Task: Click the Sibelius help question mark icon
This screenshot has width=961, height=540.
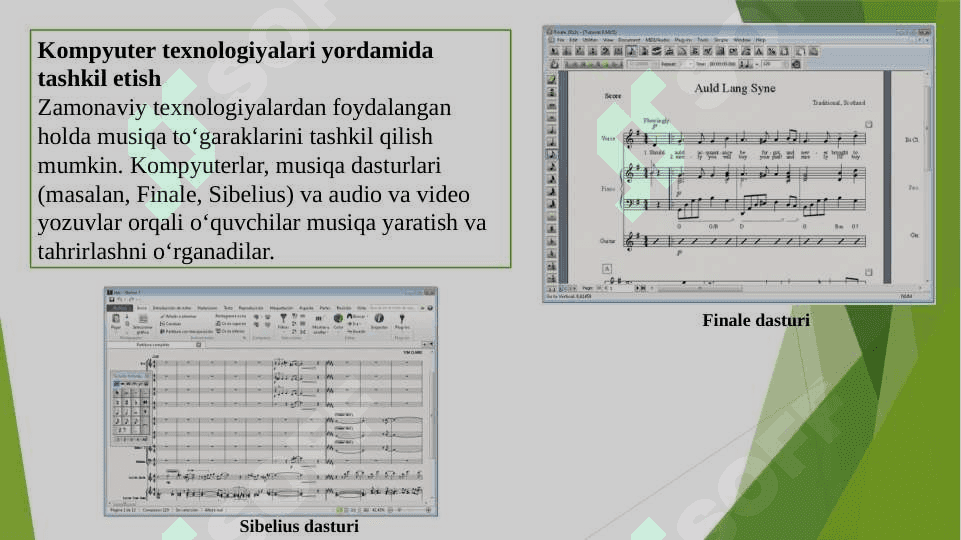Action: pos(430,308)
